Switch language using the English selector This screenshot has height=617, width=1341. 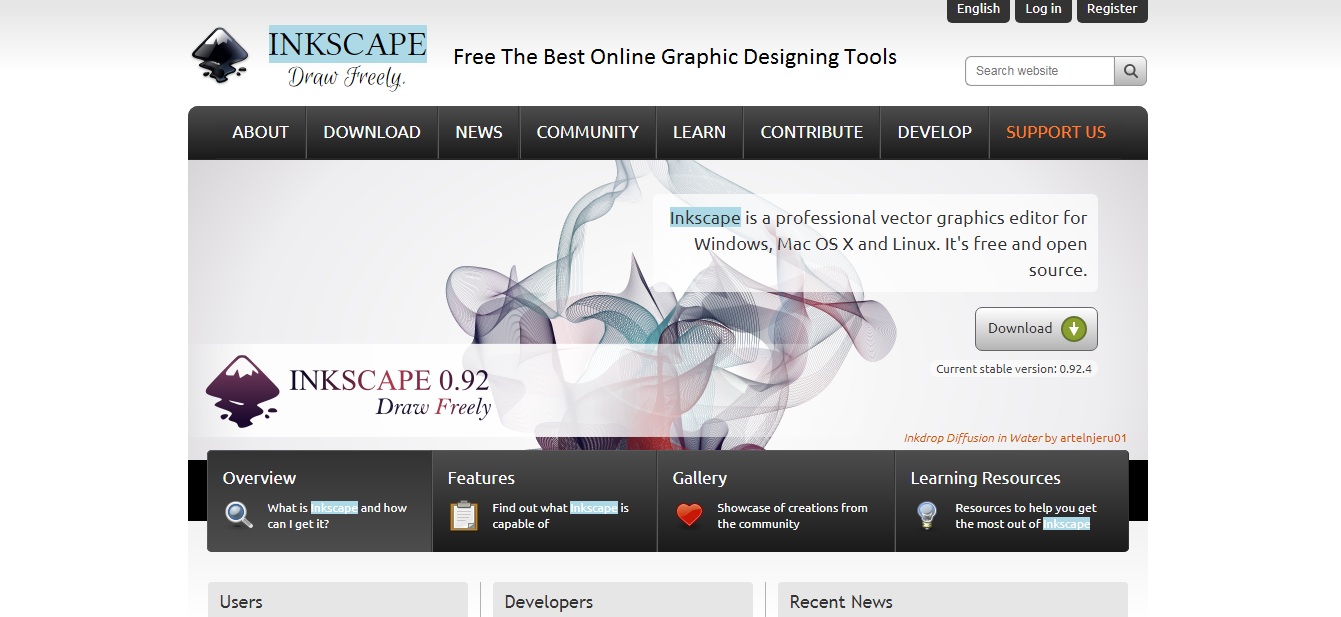click(977, 9)
